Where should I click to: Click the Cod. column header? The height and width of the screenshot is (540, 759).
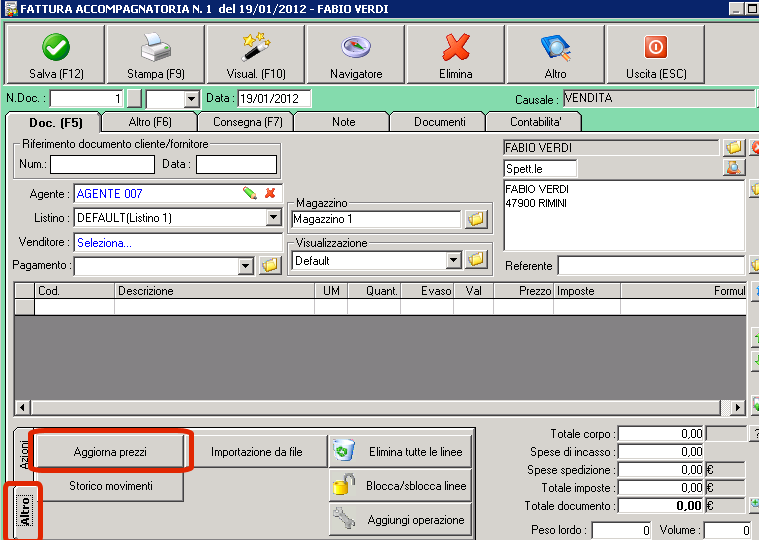[75, 291]
